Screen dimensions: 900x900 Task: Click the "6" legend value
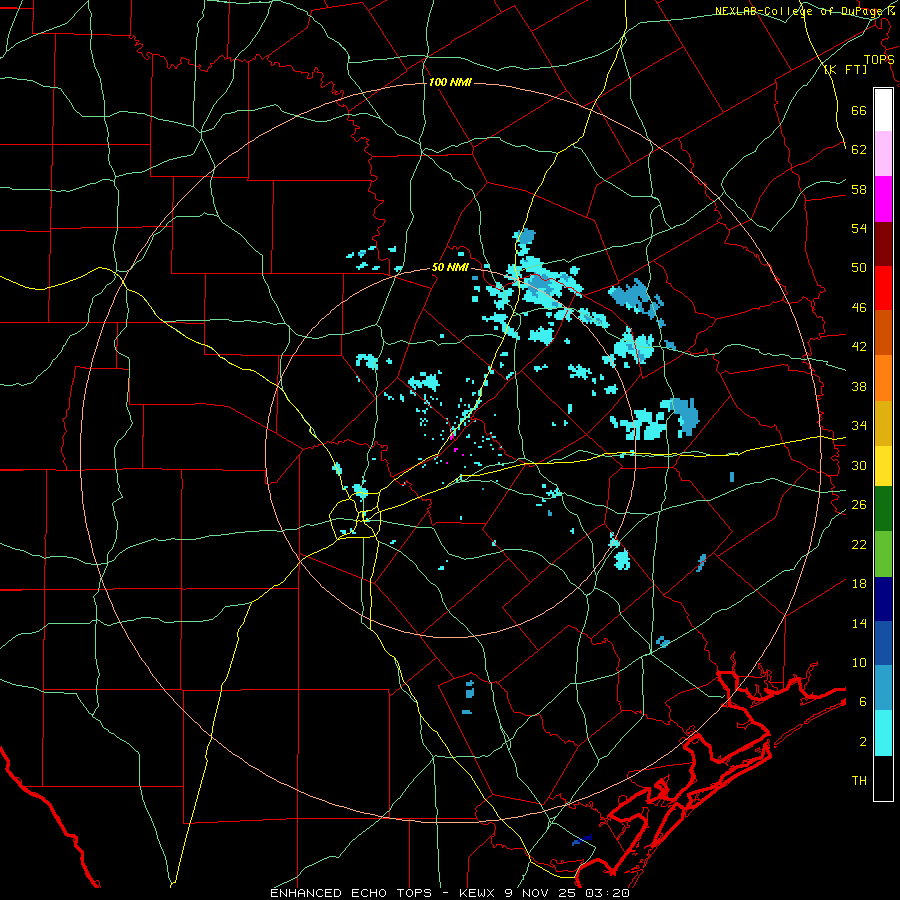pyautogui.click(x=863, y=701)
